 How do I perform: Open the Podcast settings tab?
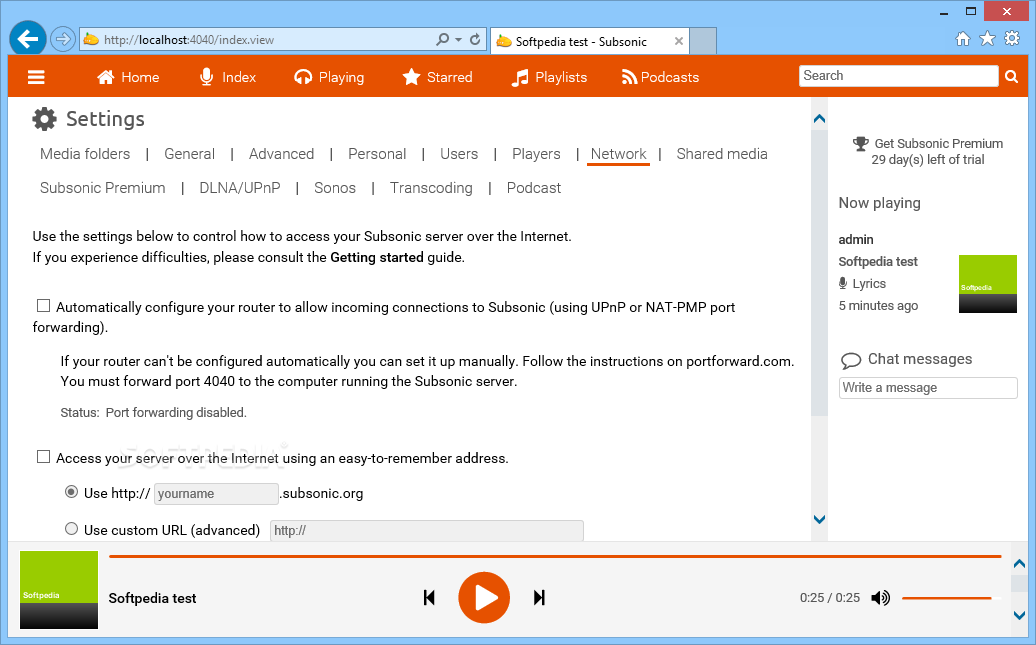(x=534, y=188)
